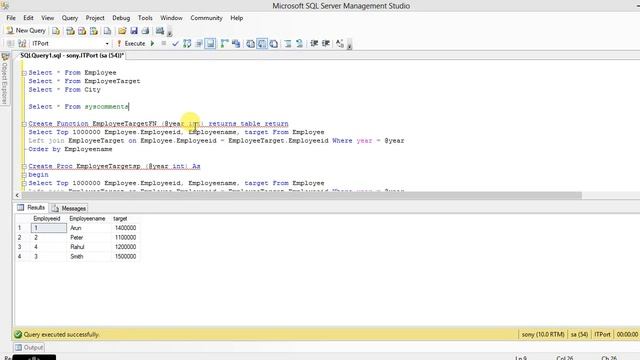The image size is (640, 360).
Task: Open an Analysis Services XMLA Query
Action: (x=94, y=31)
